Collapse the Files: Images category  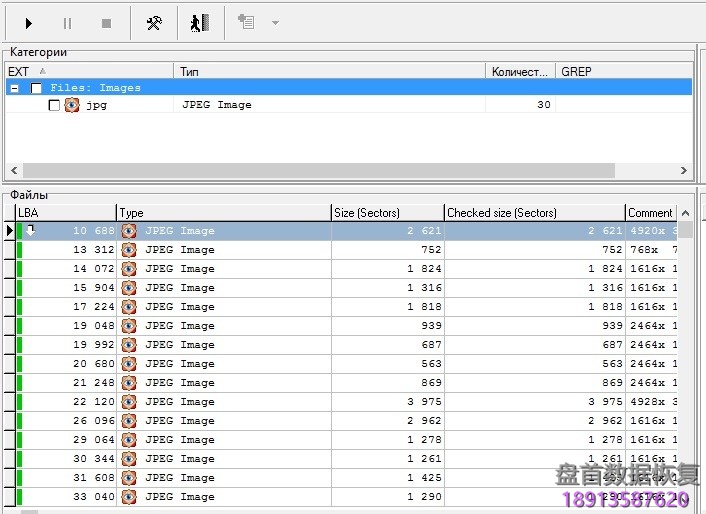(15, 88)
